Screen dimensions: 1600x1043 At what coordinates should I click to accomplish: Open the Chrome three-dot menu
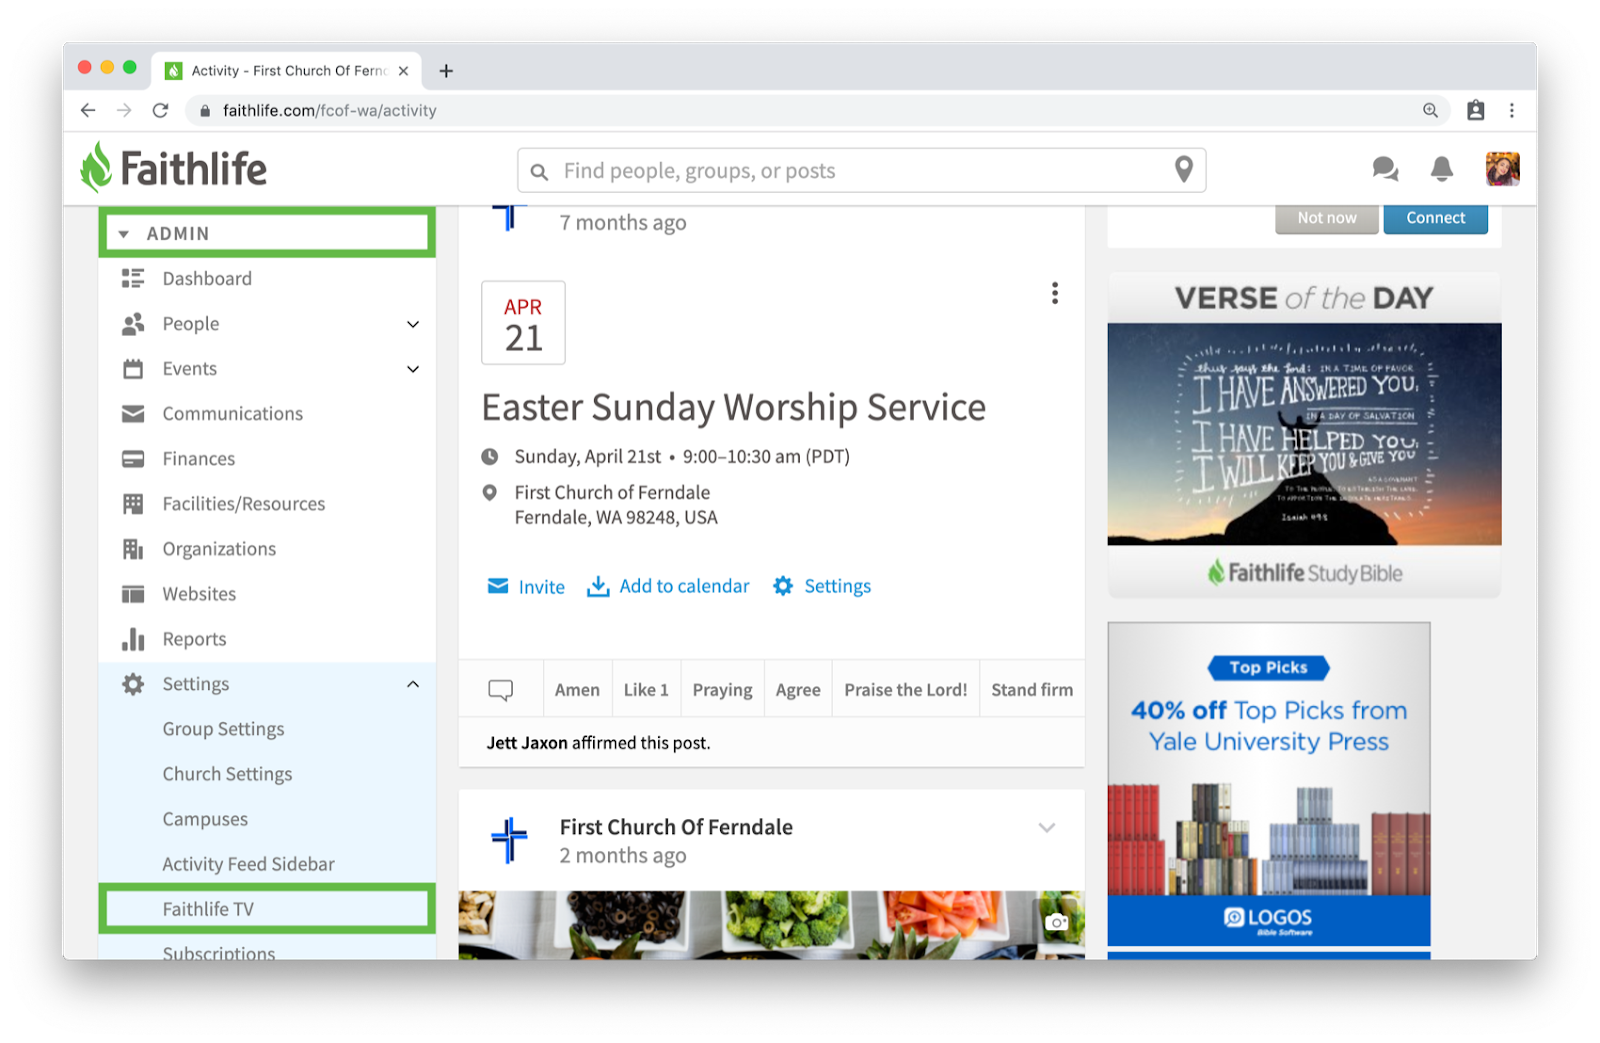point(1512,110)
